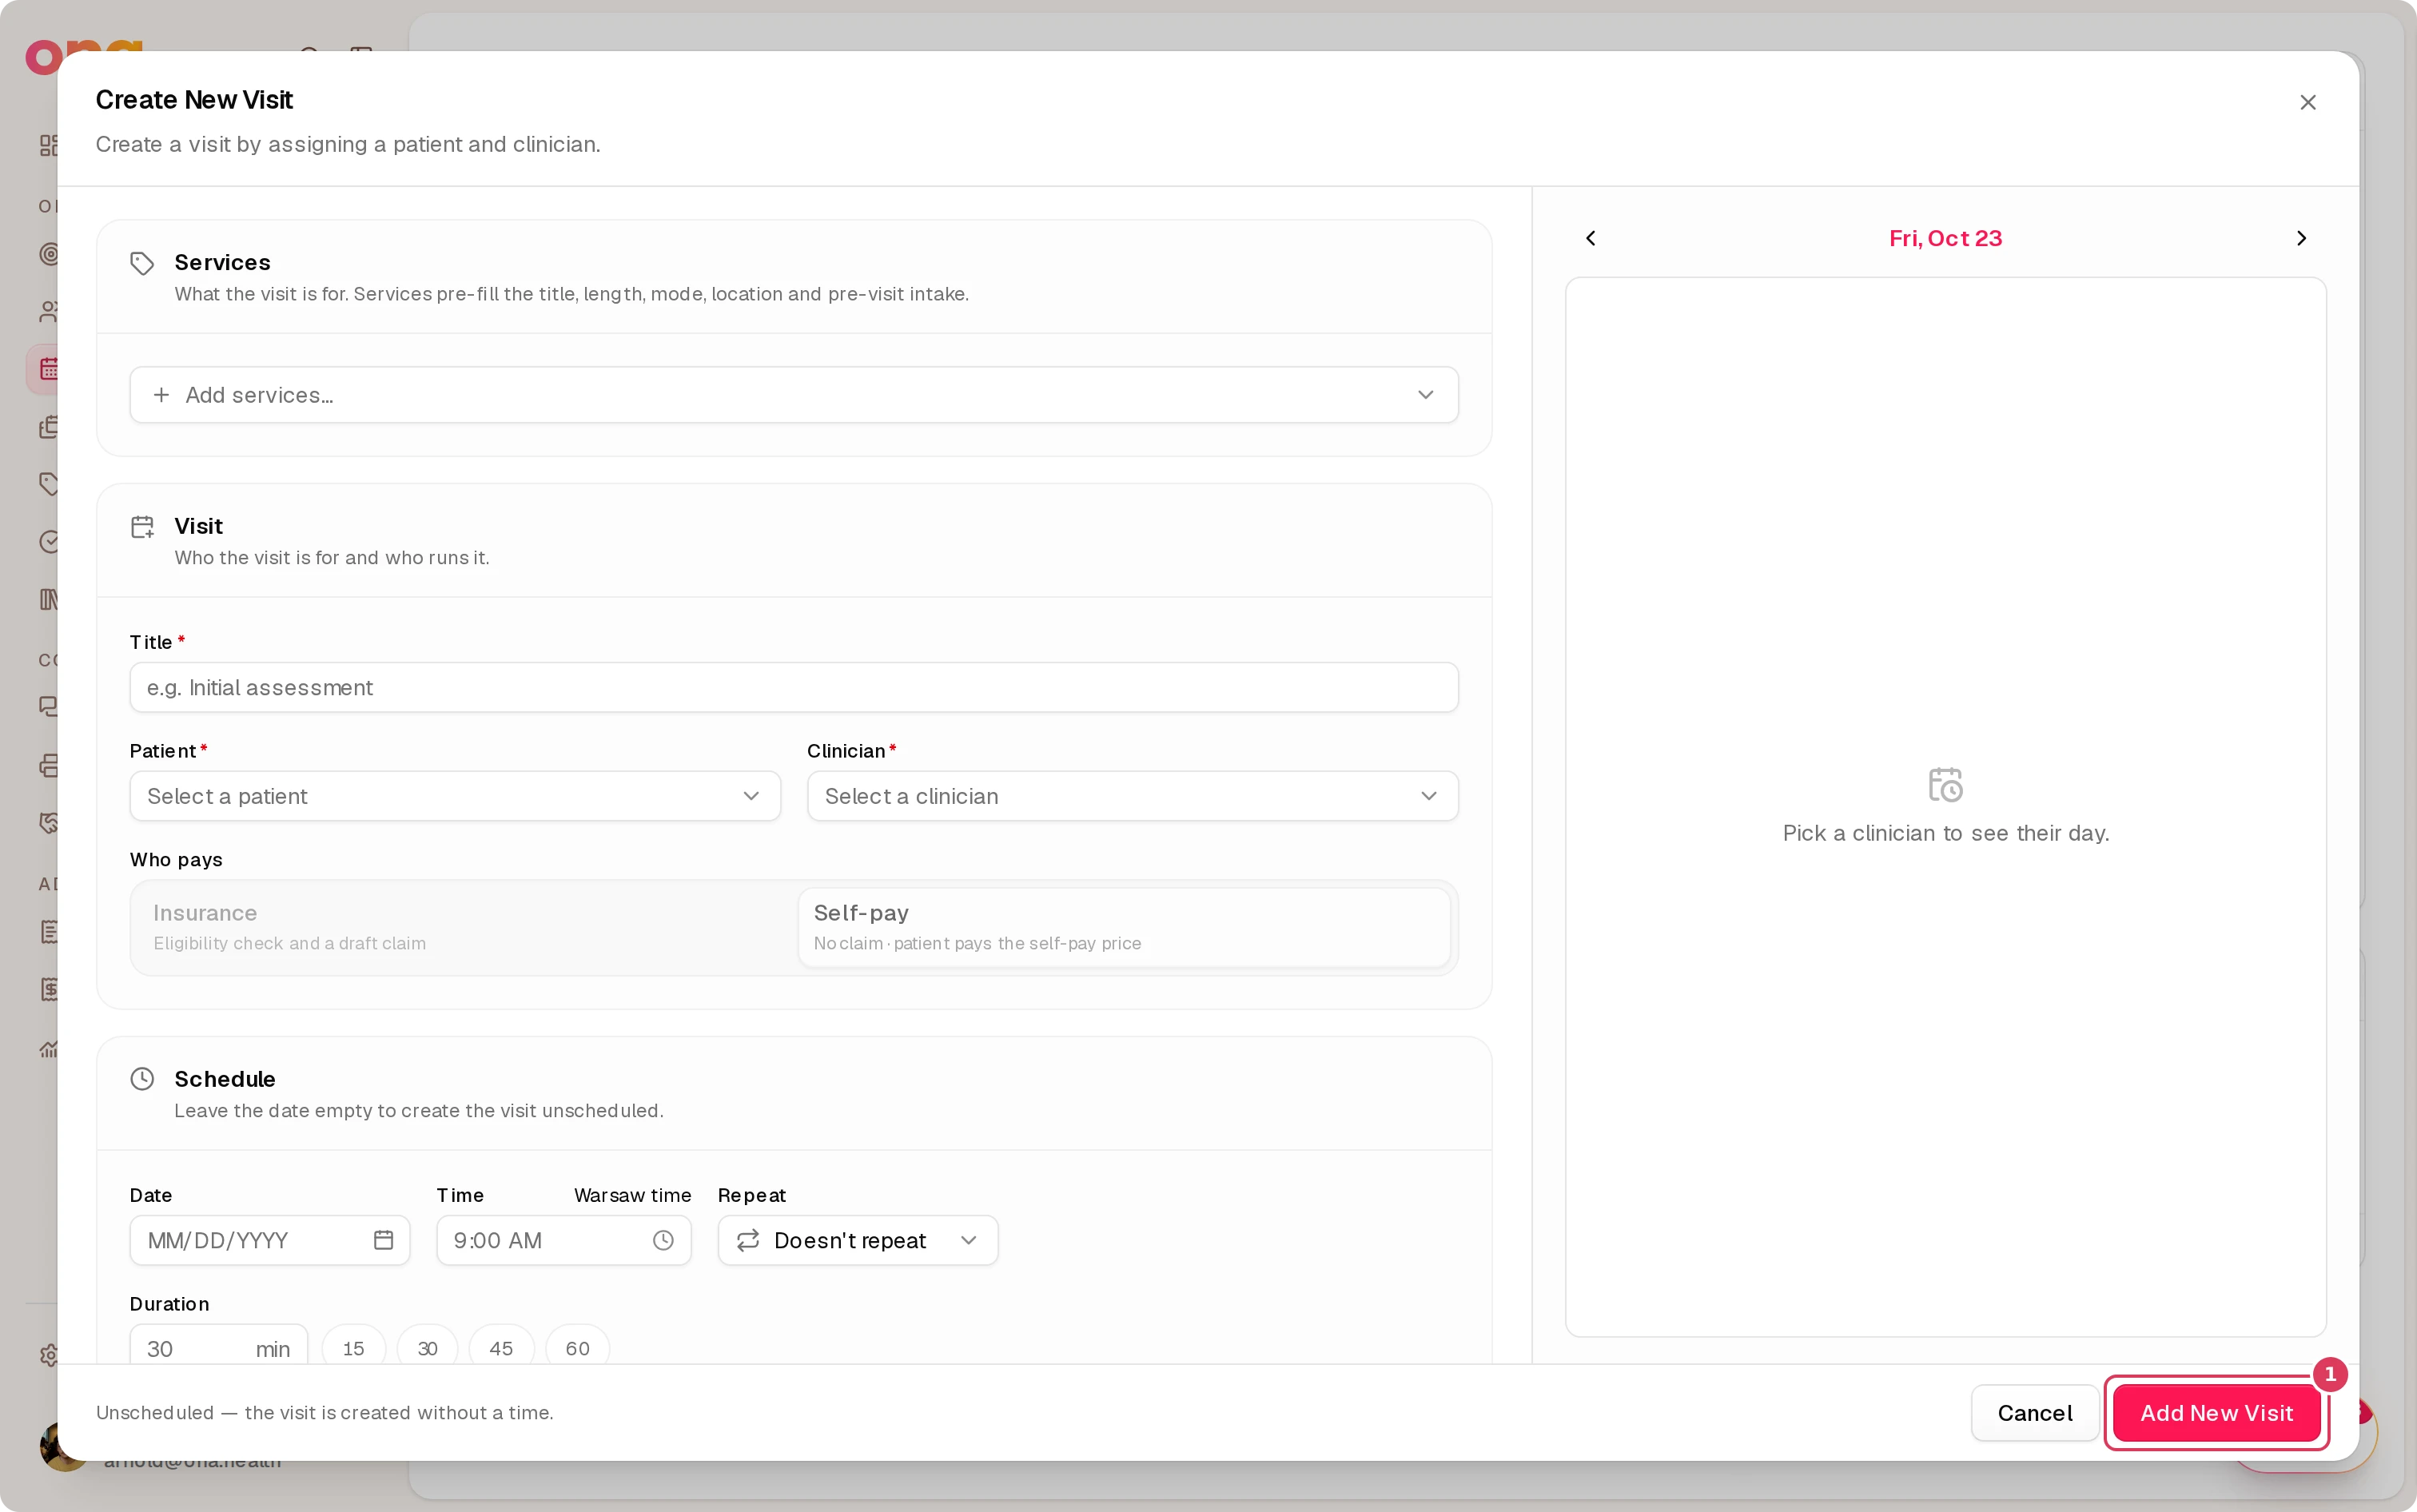
Task: Click the plus icon in Add services
Action: (161, 395)
